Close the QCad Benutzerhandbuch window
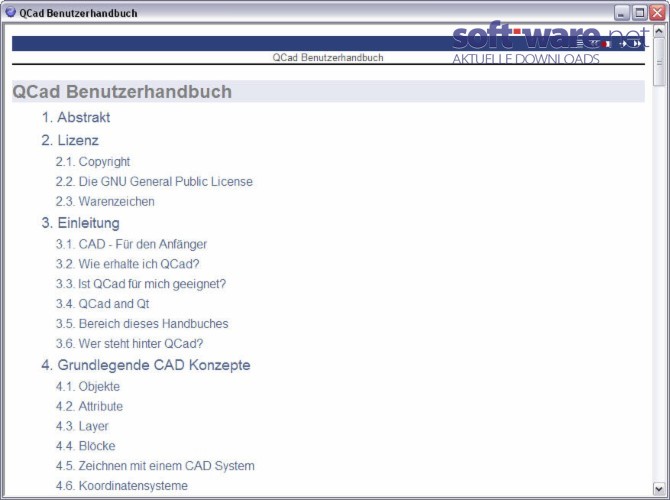The height and width of the screenshot is (500, 670). click(657, 13)
